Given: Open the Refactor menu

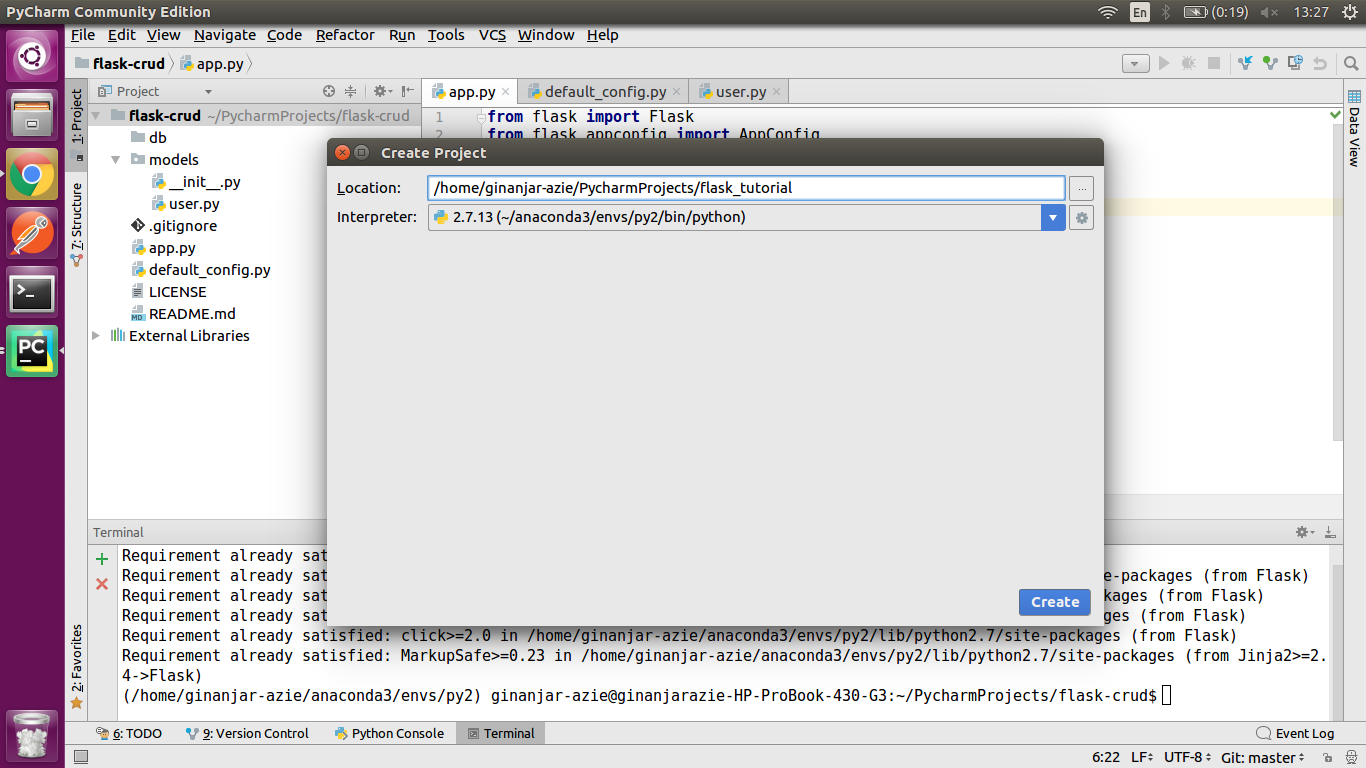Looking at the screenshot, I should (345, 34).
